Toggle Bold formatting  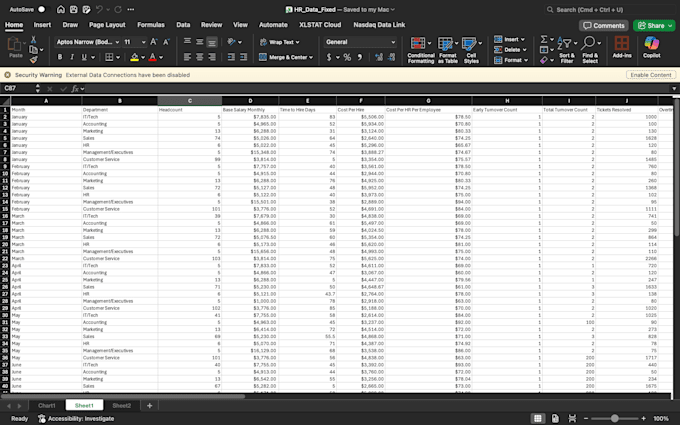pyautogui.click(x=60, y=57)
